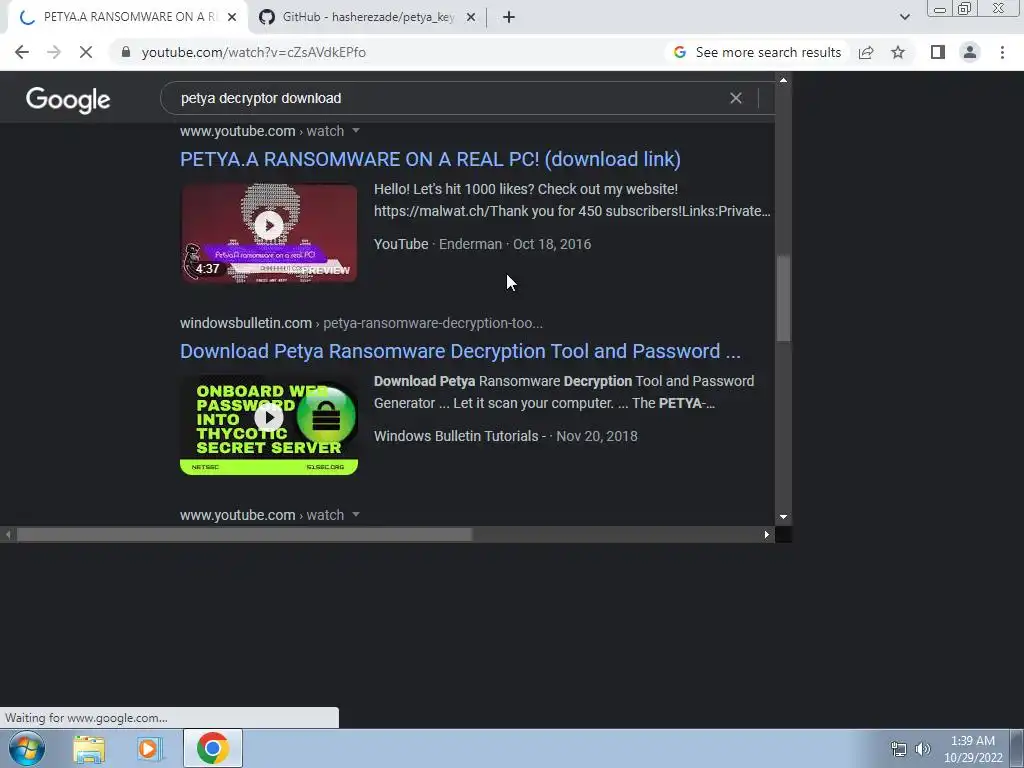Open the tab search dropdown arrow
The width and height of the screenshot is (1024, 768).
tap(904, 18)
